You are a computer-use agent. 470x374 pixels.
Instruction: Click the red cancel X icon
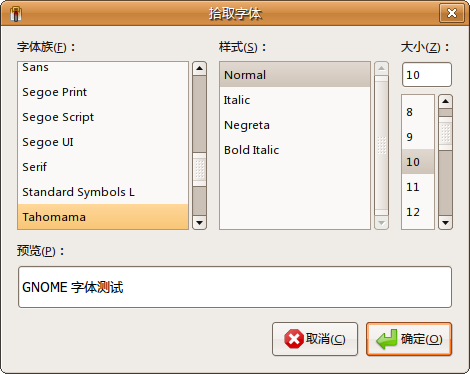(x=294, y=339)
